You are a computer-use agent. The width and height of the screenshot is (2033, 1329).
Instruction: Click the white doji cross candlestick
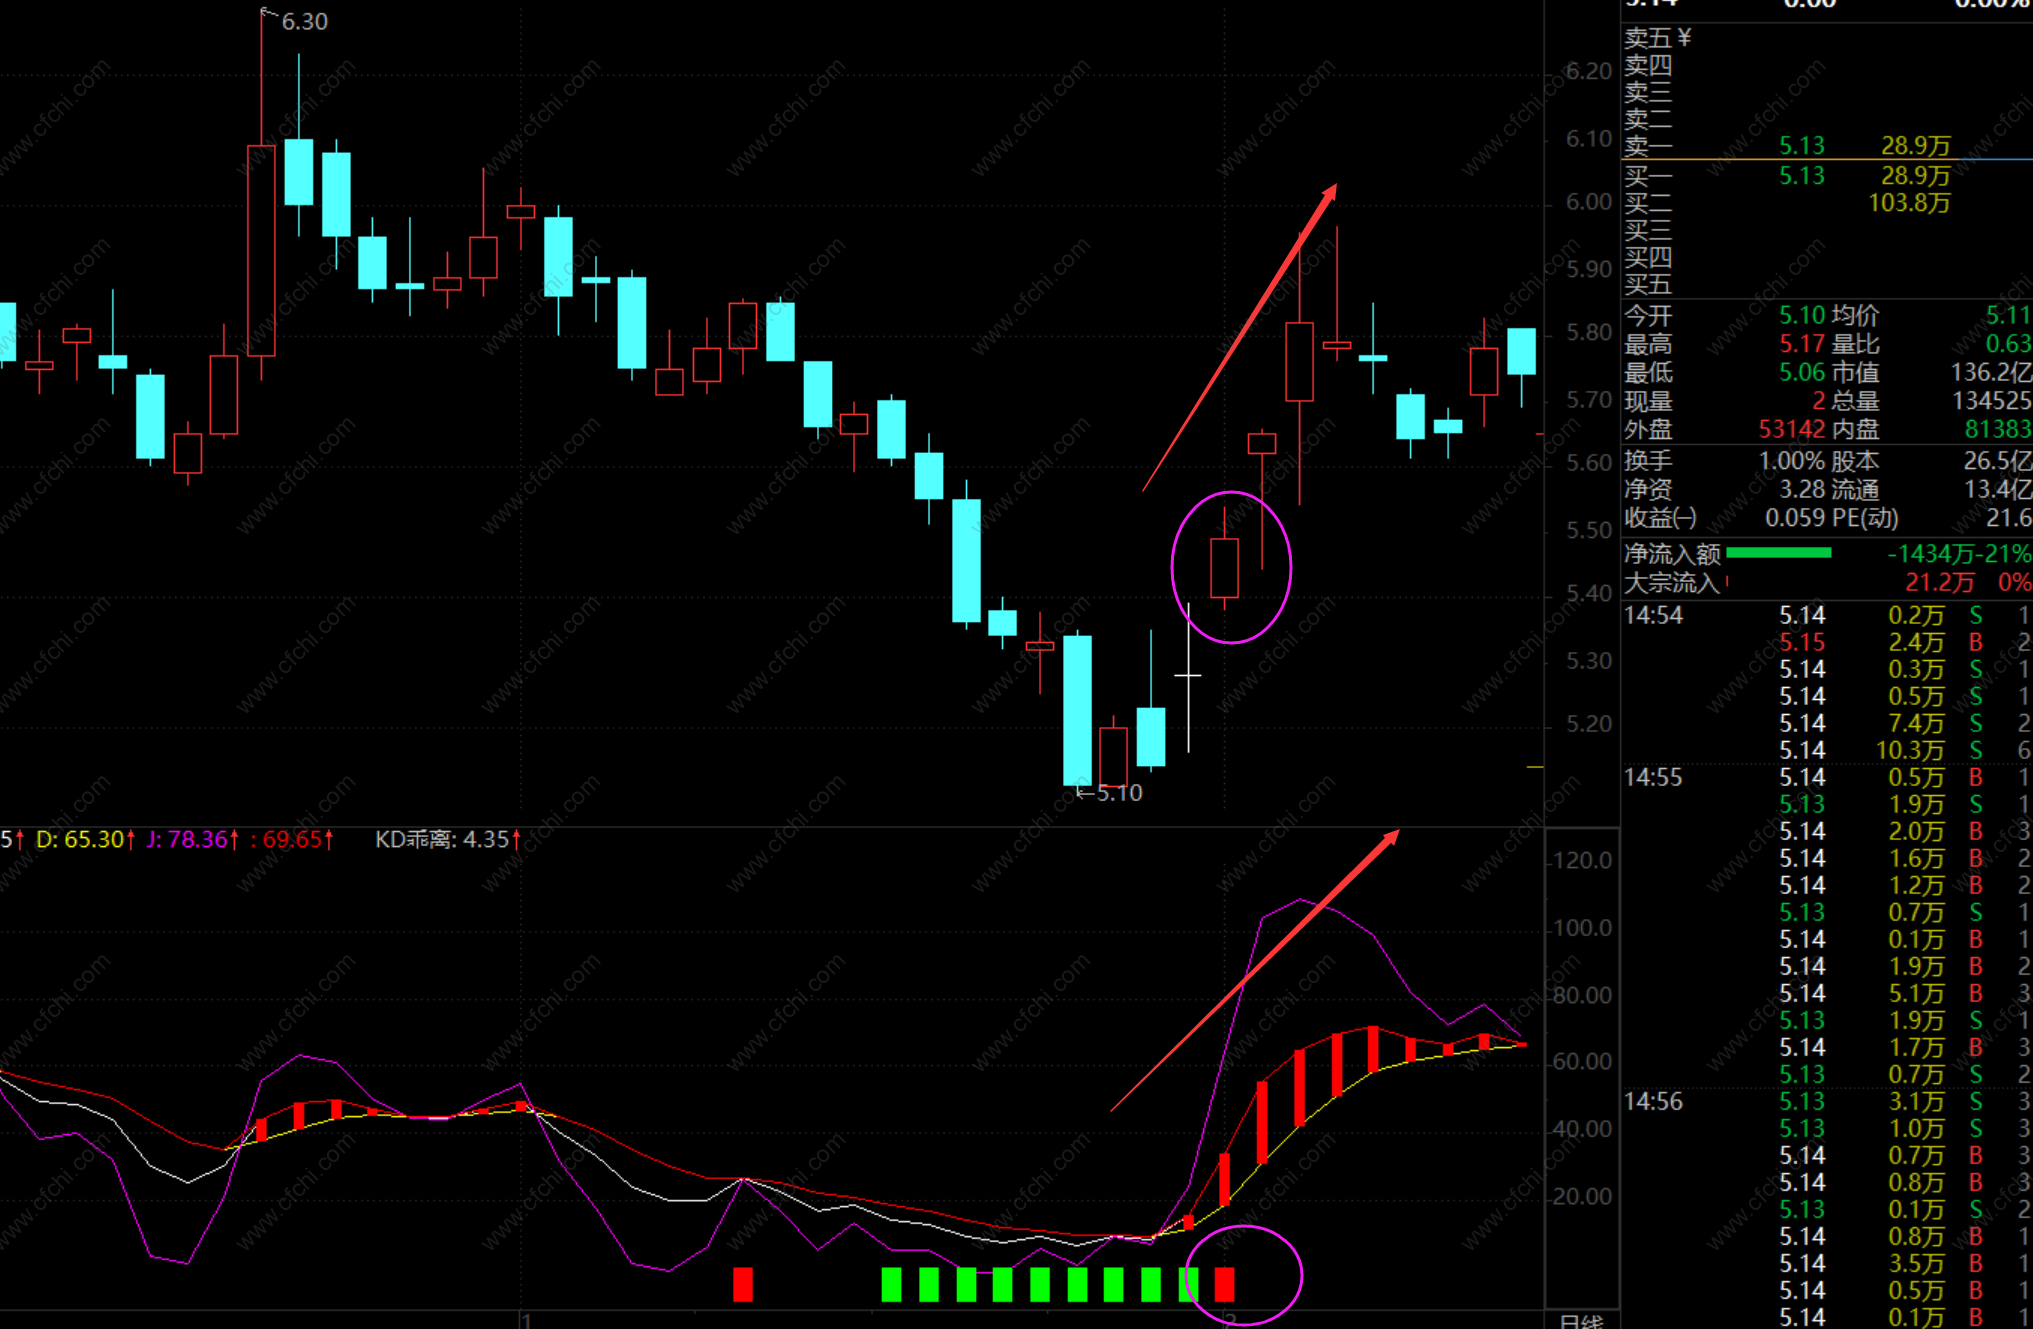[x=1188, y=676]
